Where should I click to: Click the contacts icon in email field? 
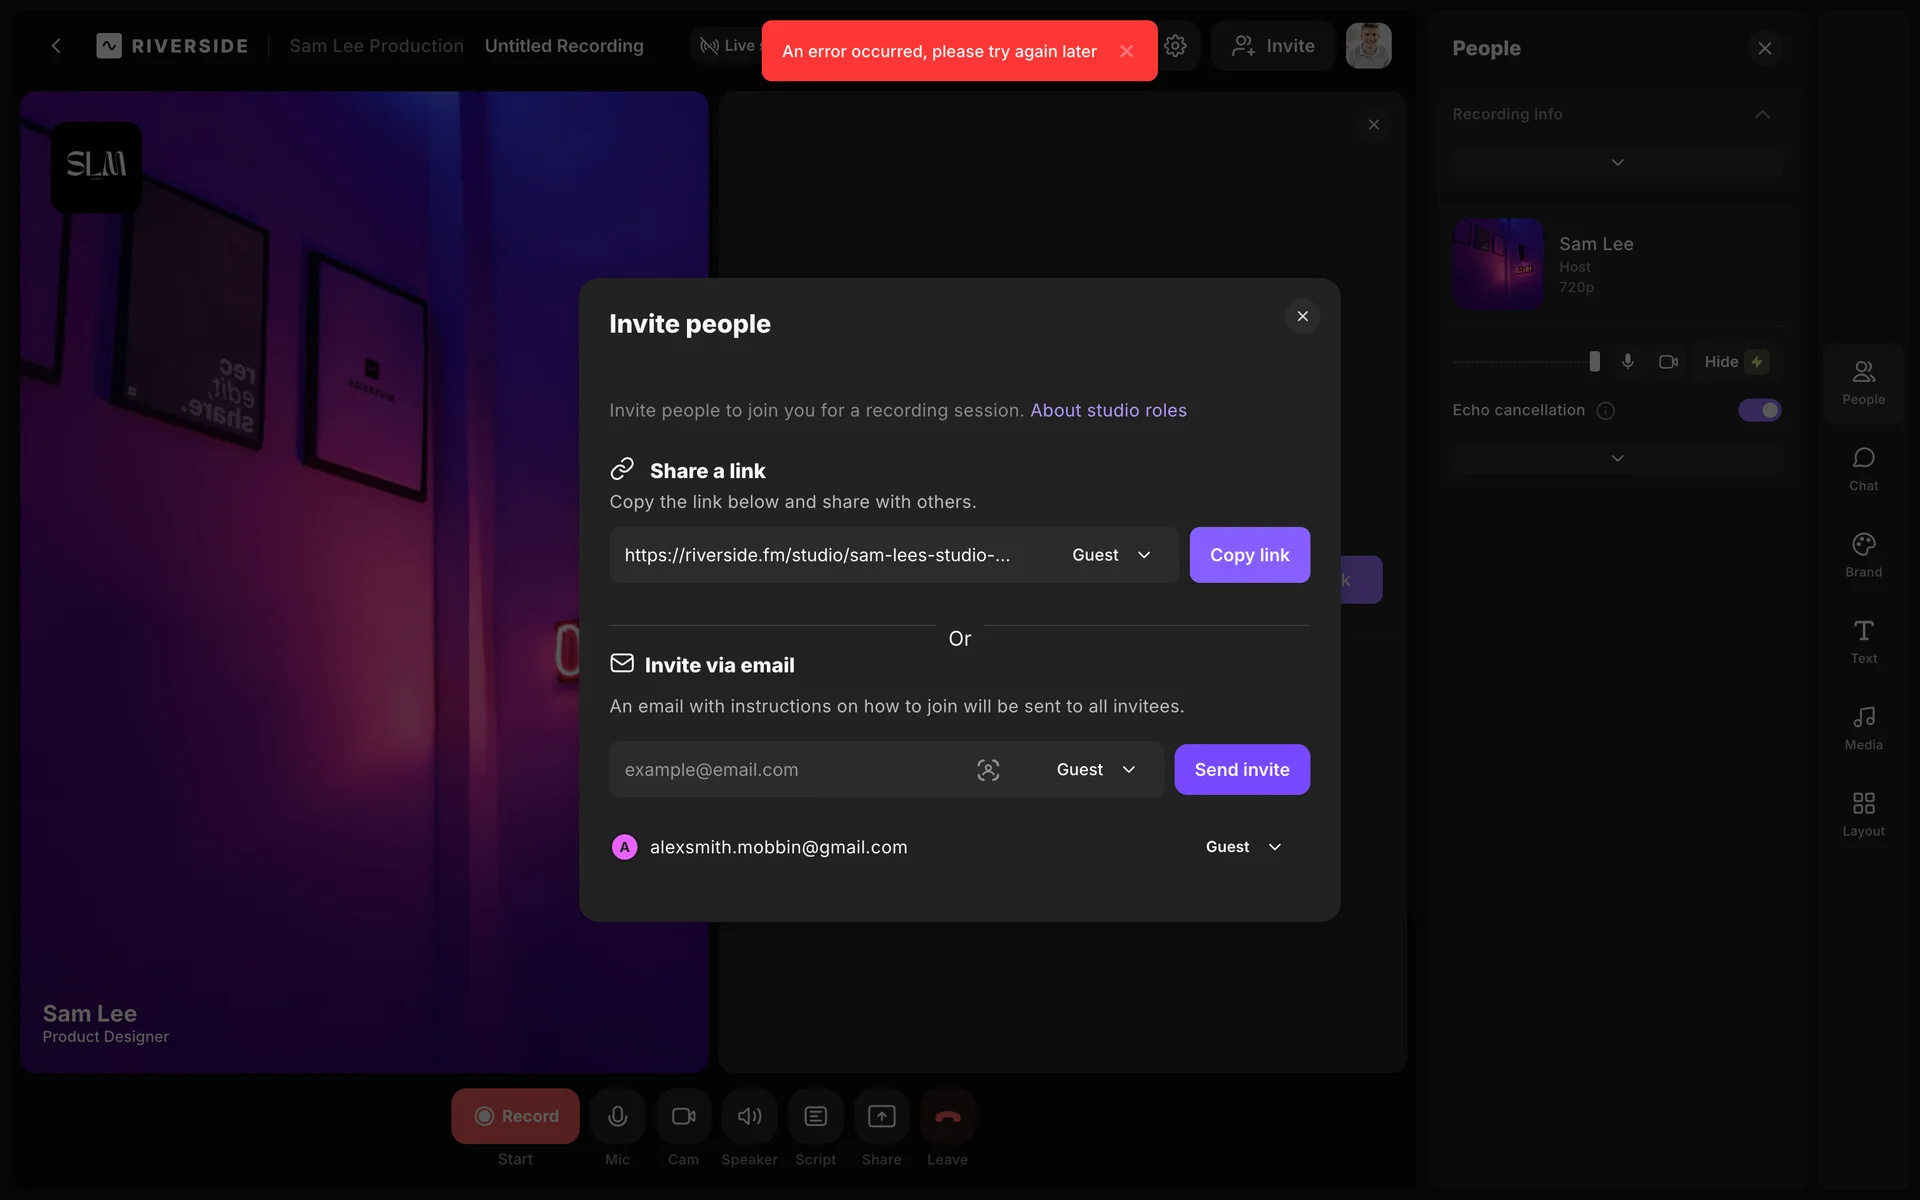click(988, 770)
